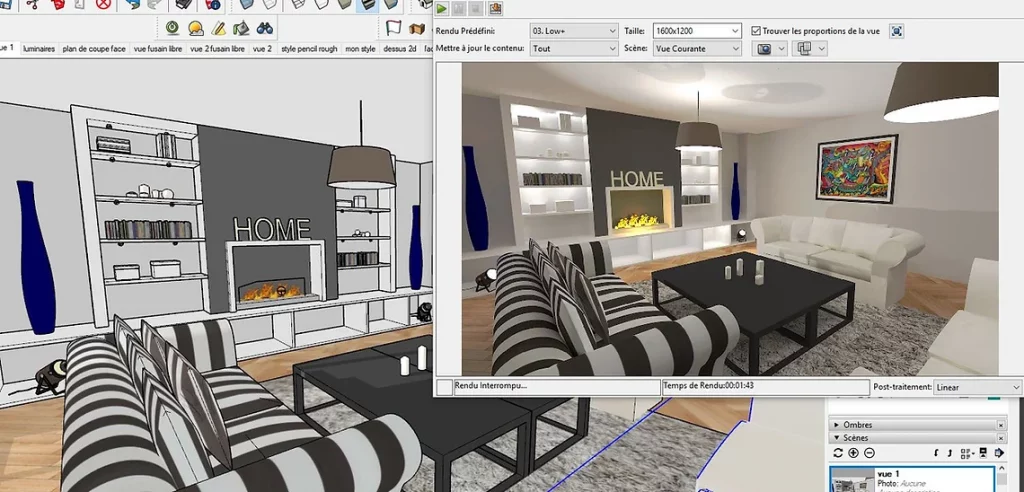Click the save rendered image icon

[495, 8]
